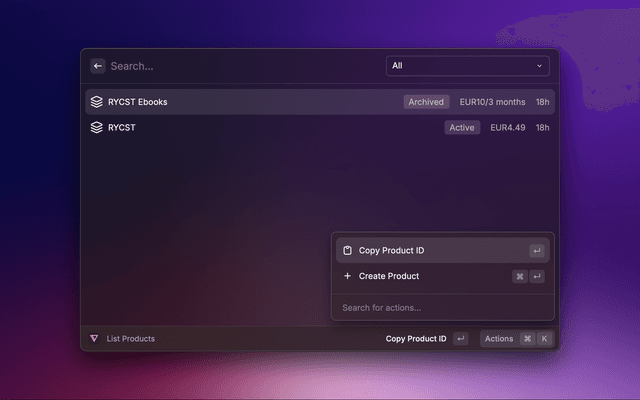Viewport: 640px width, 400px height.
Task: Click the plus icon beside Create Product
Action: click(x=347, y=276)
